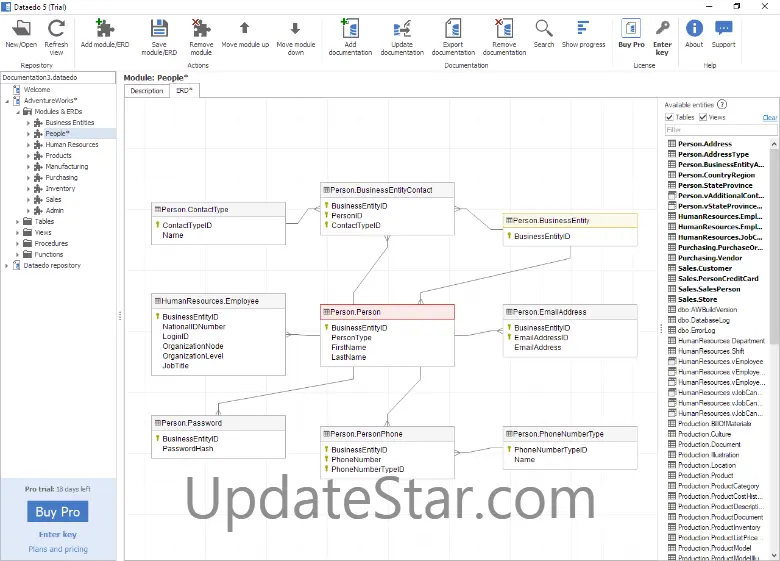Collapse the Modules & ERDs node
This screenshot has width=780, height=561.
[x=18, y=112]
